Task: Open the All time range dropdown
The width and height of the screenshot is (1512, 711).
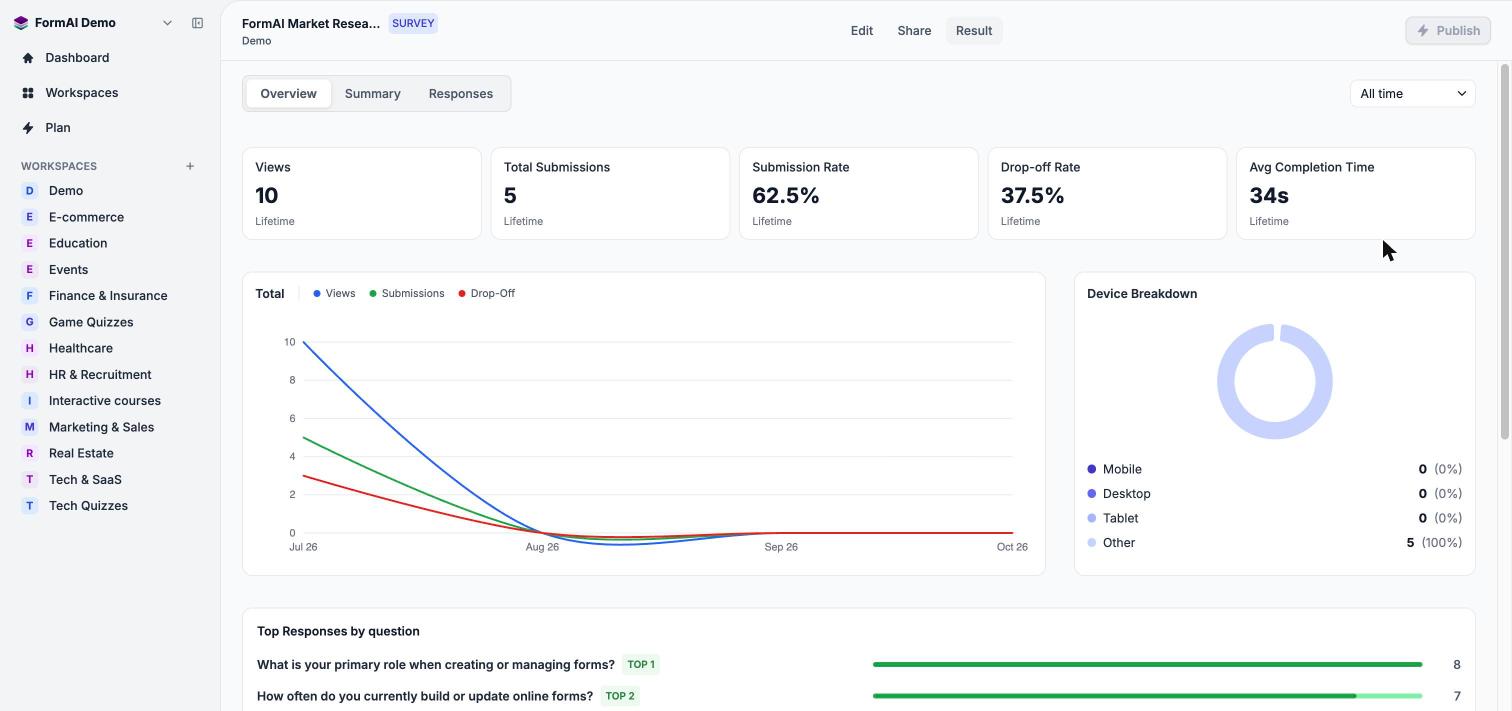Action: point(1412,94)
